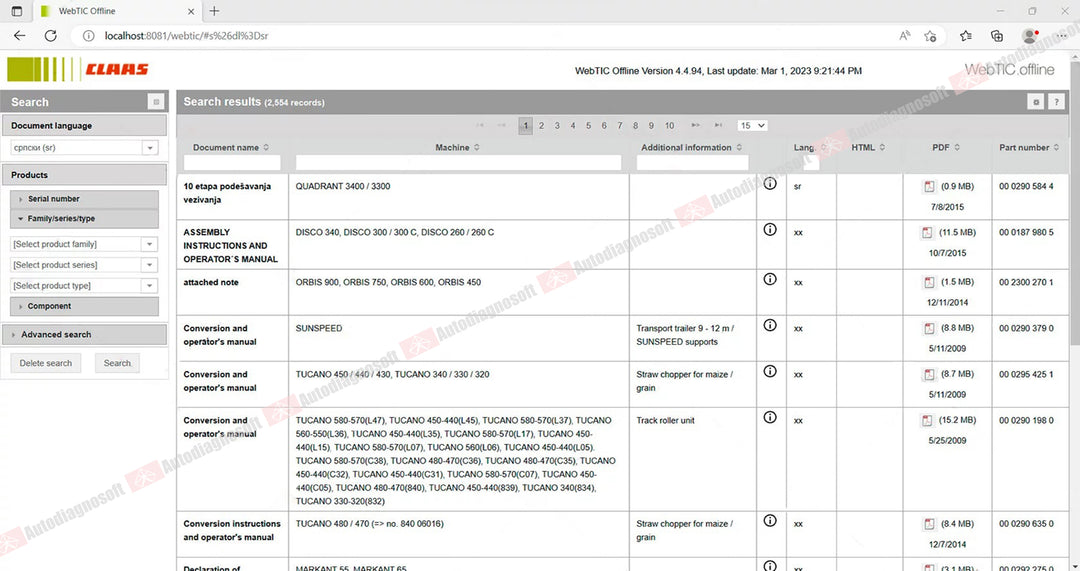This screenshot has width=1080, height=571.
Task: Open PDF 00 0290 584 4 (0.9 MB)
Action: pyautogui.click(x=929, y=187)
